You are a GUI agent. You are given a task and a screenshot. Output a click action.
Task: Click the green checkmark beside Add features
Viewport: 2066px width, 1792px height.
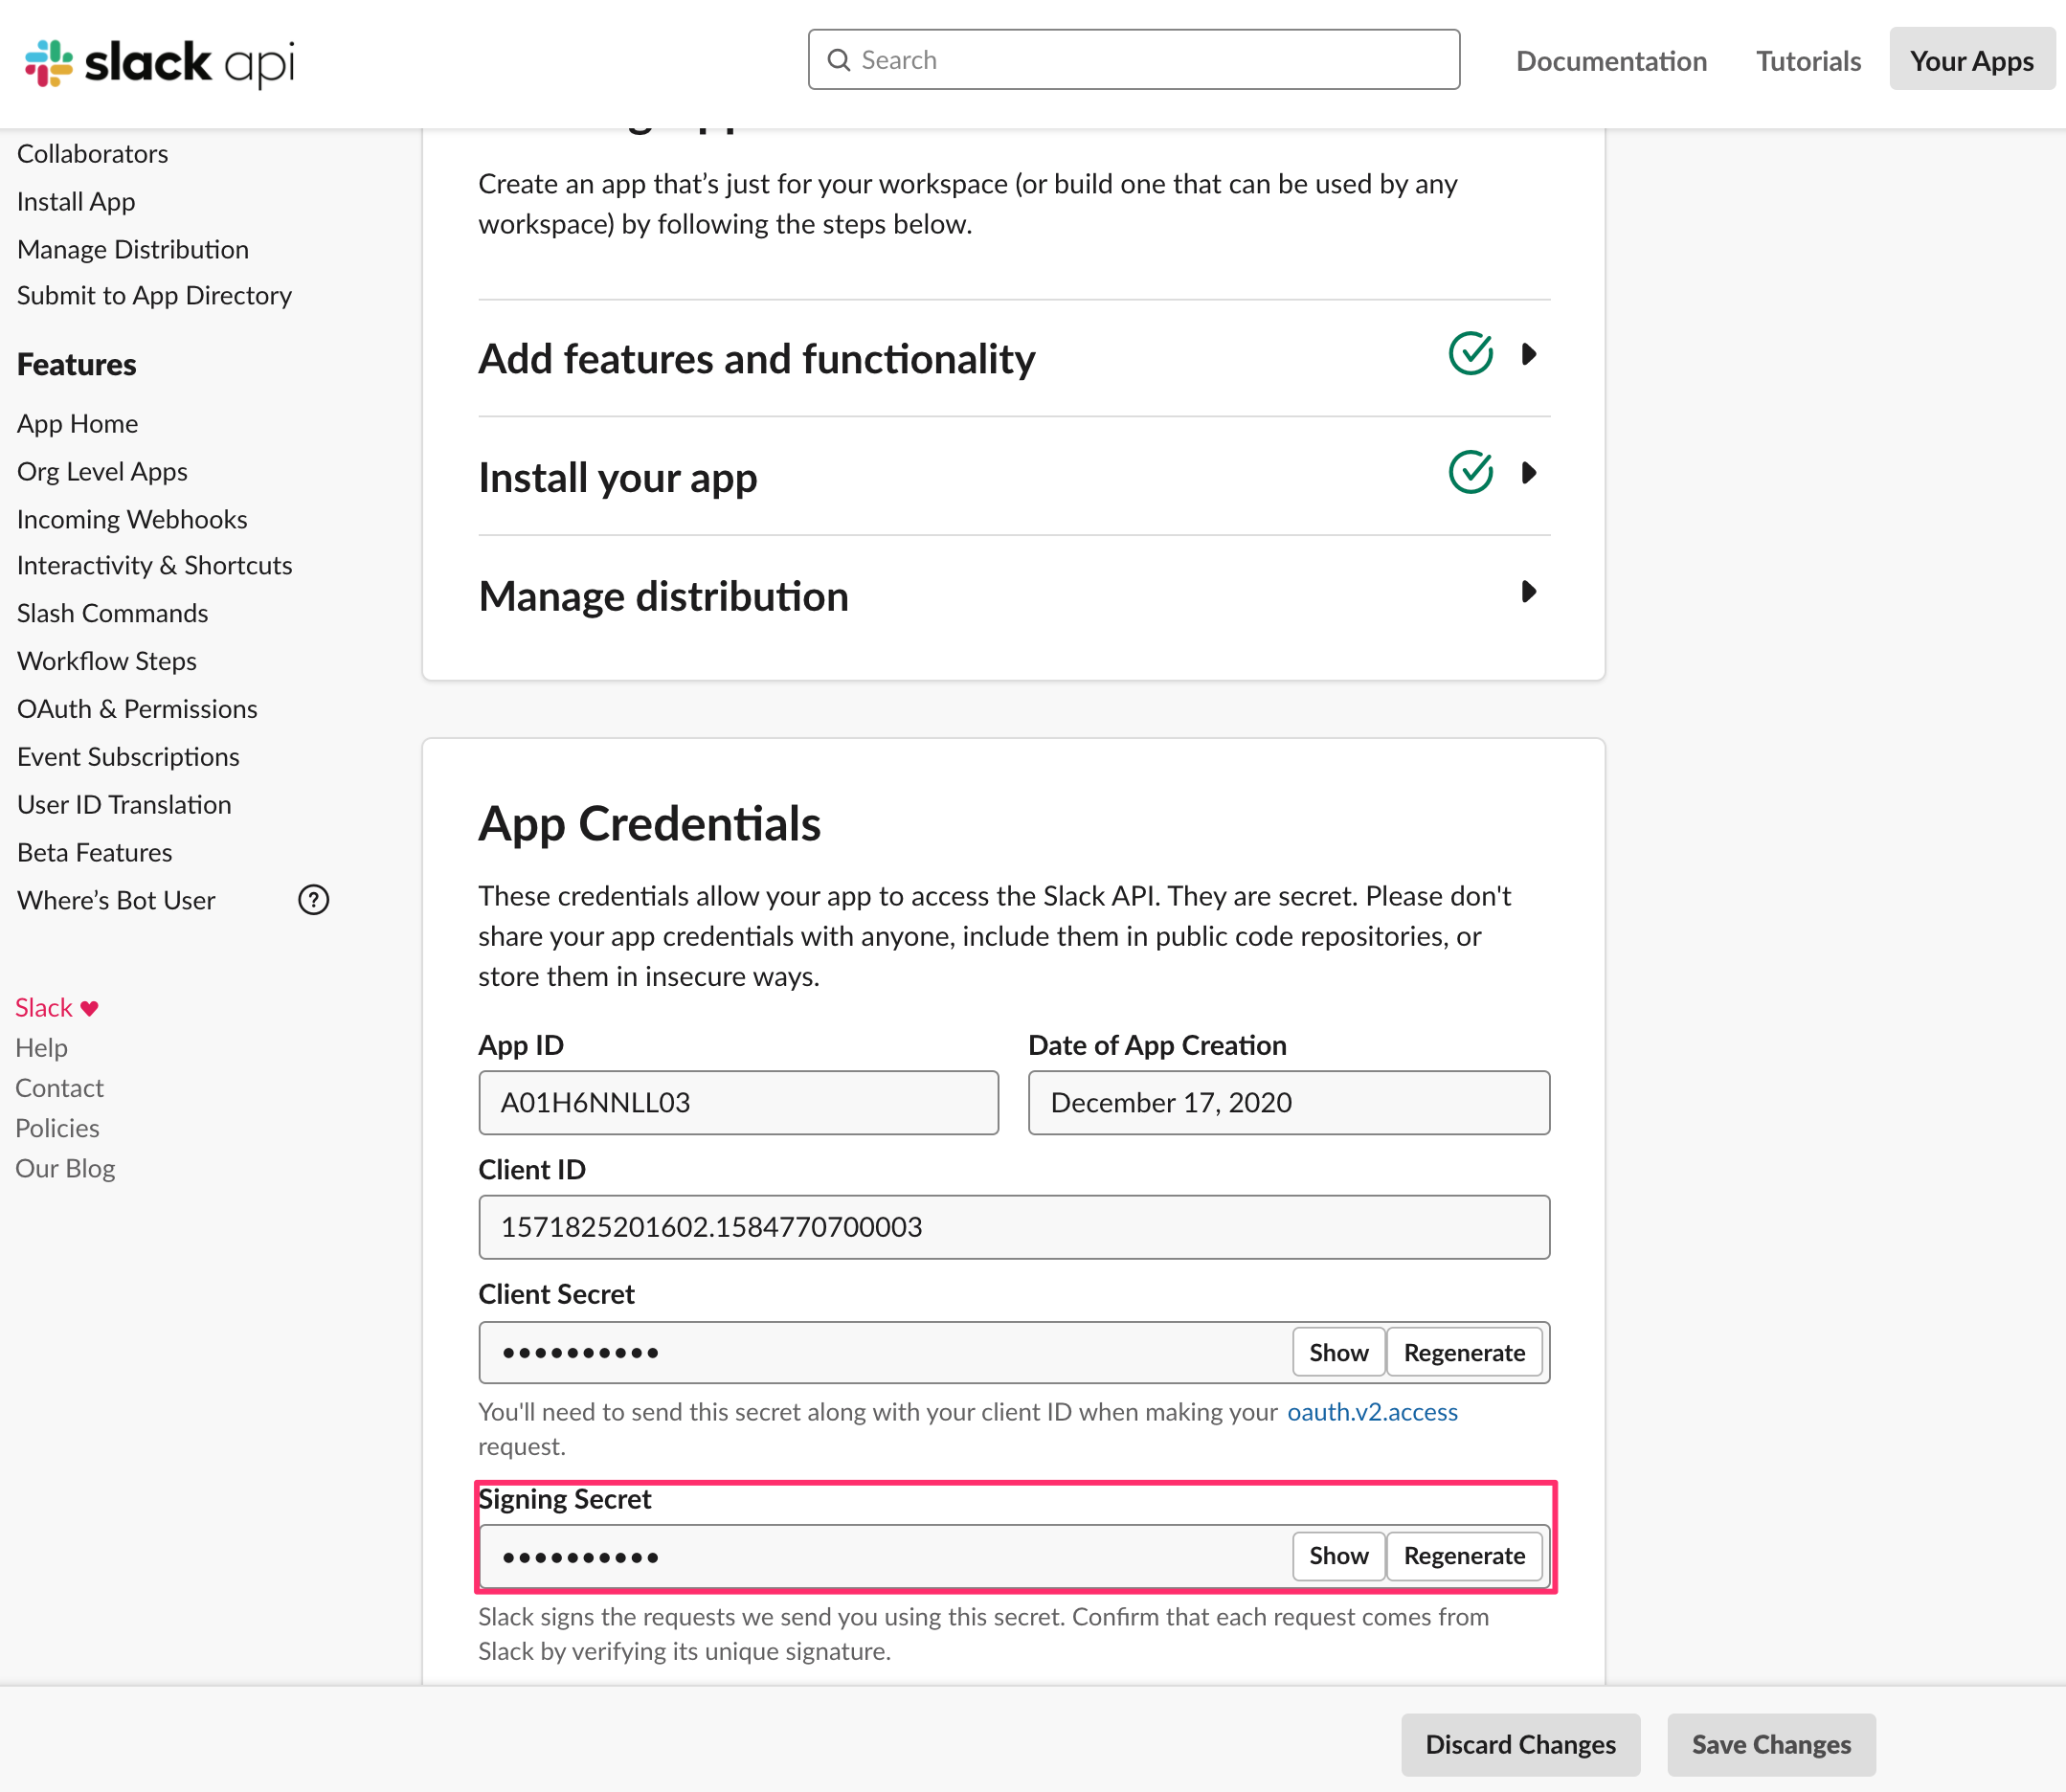coord(1470,354)
